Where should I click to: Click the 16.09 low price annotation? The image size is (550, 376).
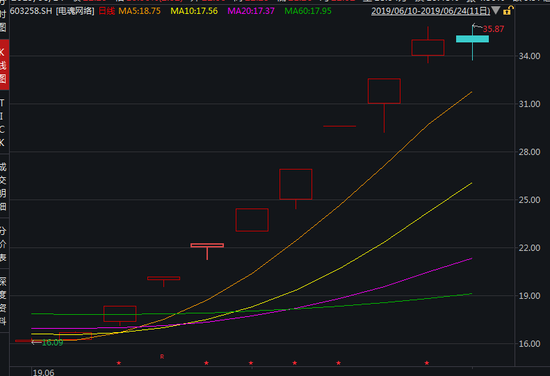pyautogui.click(x=53, y=343)
